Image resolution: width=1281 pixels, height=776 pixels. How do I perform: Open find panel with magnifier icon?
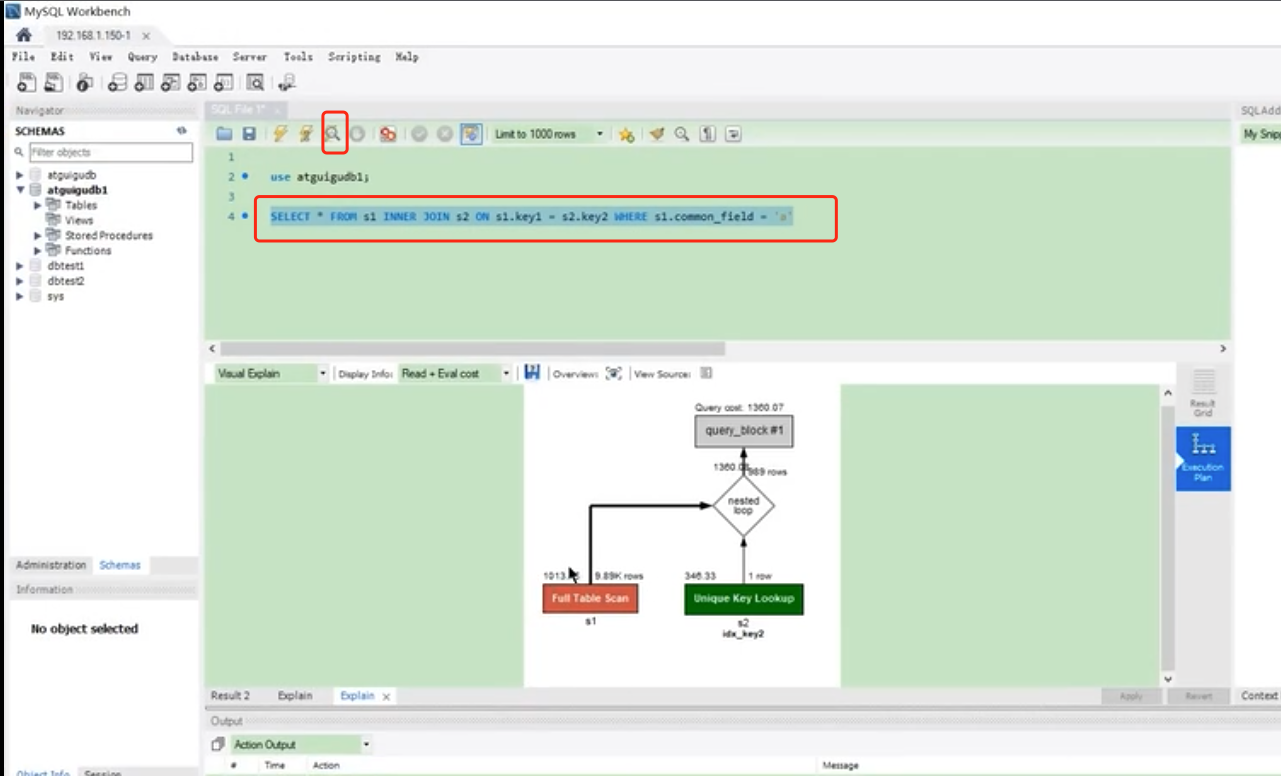pos(682,134)
